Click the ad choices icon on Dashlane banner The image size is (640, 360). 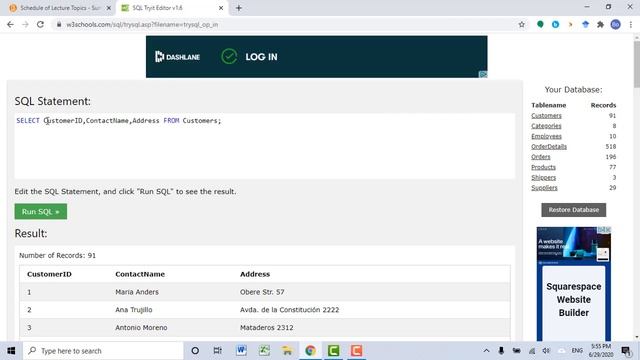click(x=483, y=74)
